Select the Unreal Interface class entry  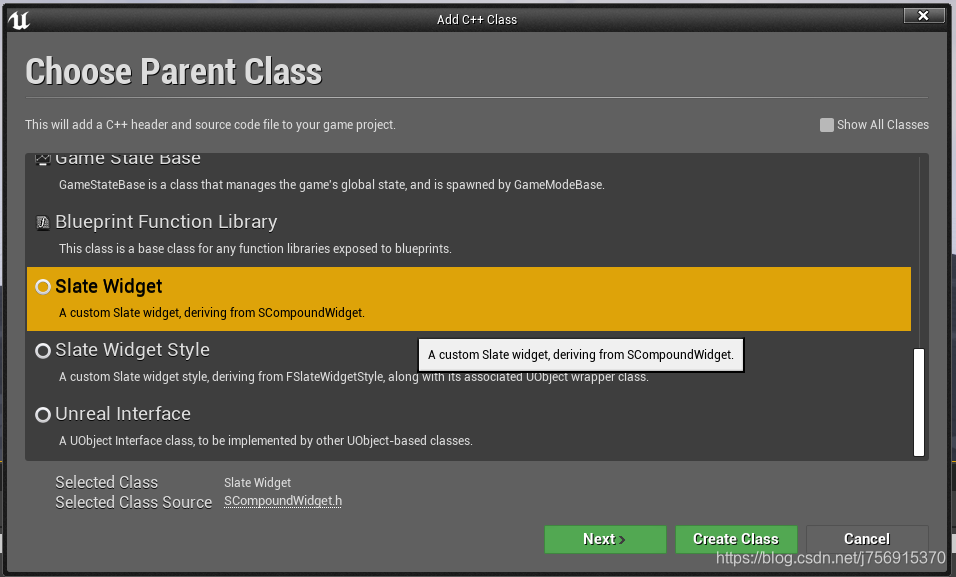pos(123,414)
